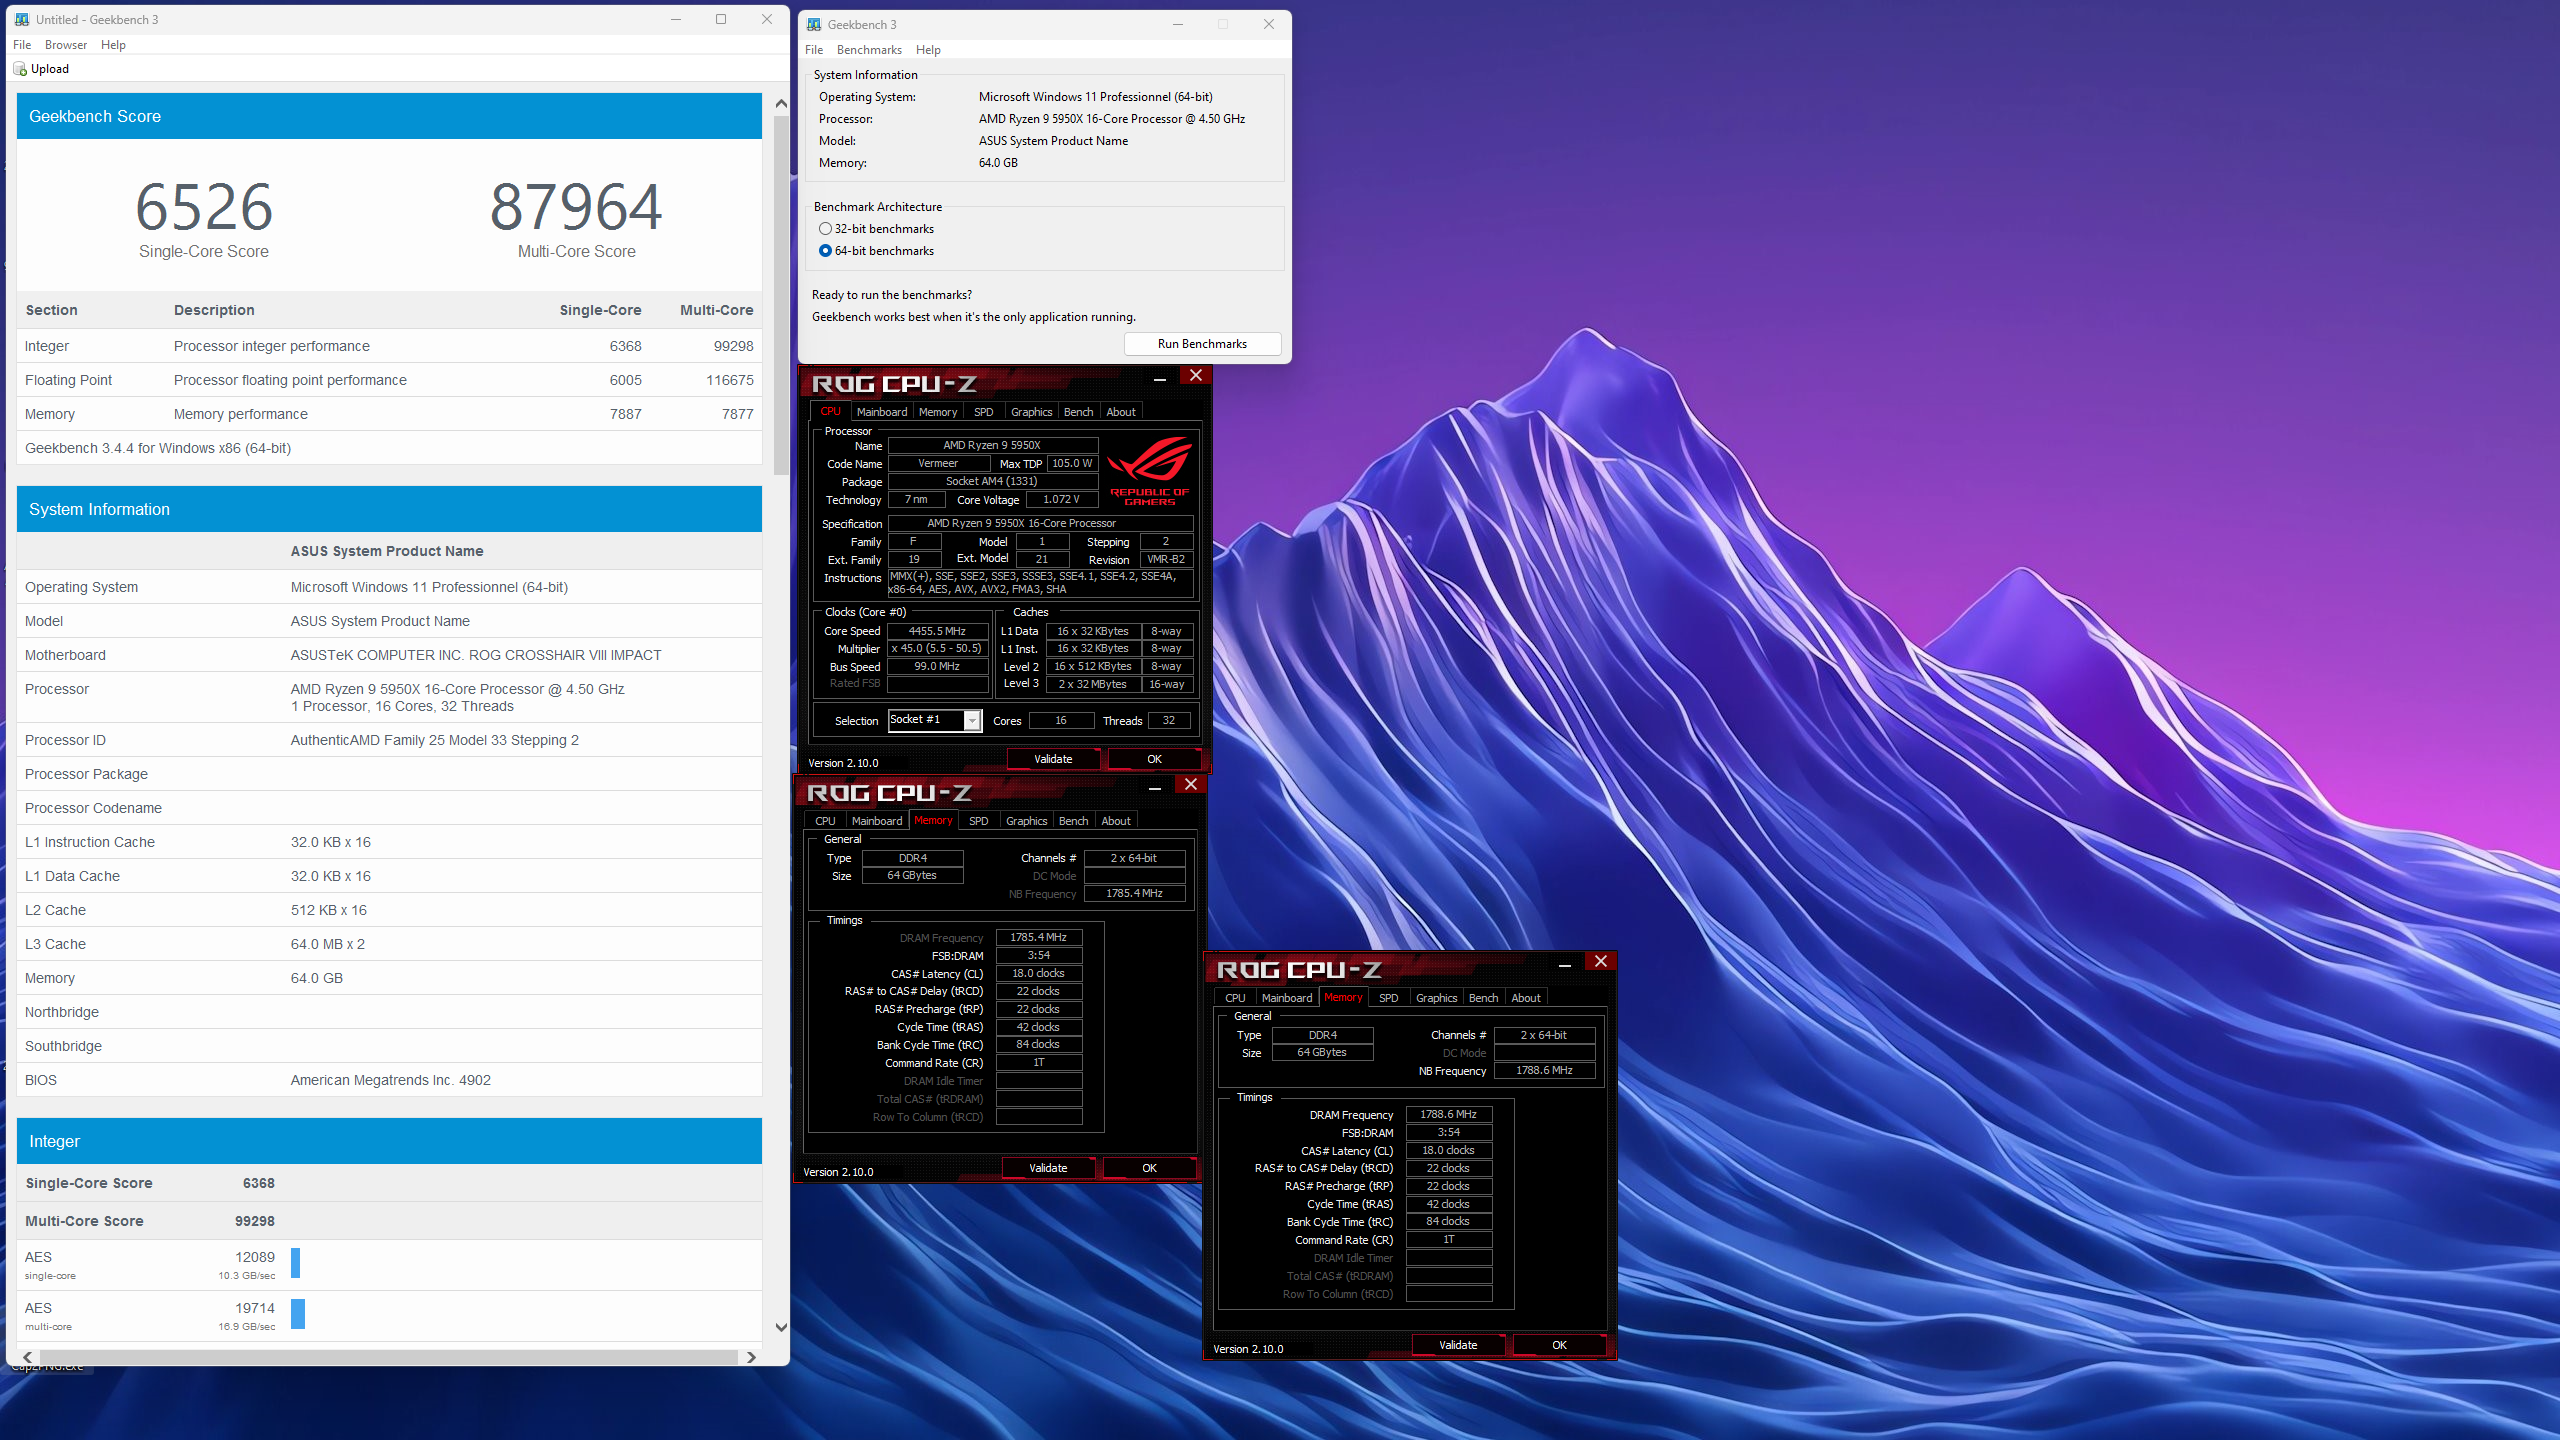2560x1440 pixels.
Task: Open Mainboard tab in rightmost CPU-Z window
Action: (x=1286, y=998)
